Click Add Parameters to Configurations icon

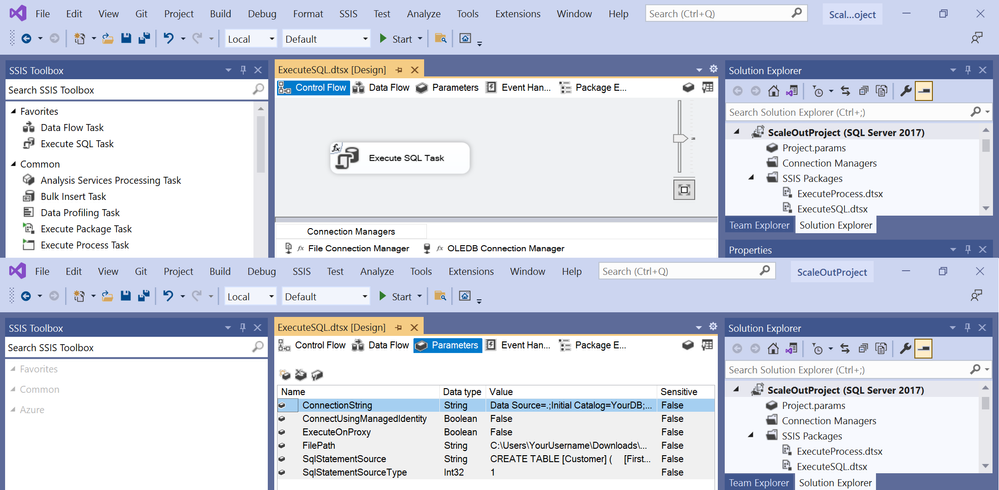[316, 375]
